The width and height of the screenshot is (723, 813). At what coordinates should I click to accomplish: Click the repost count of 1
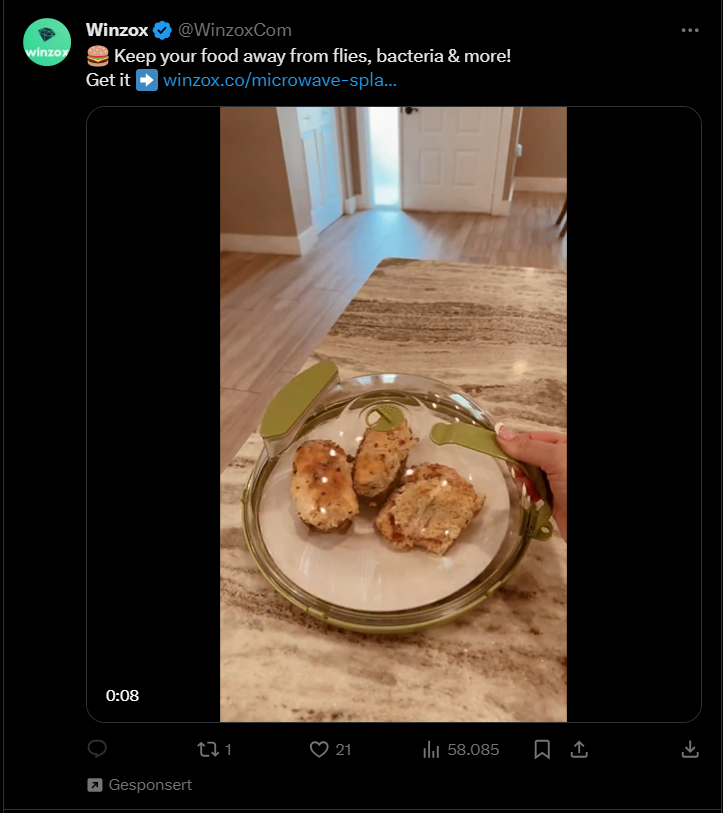(228, 750)
